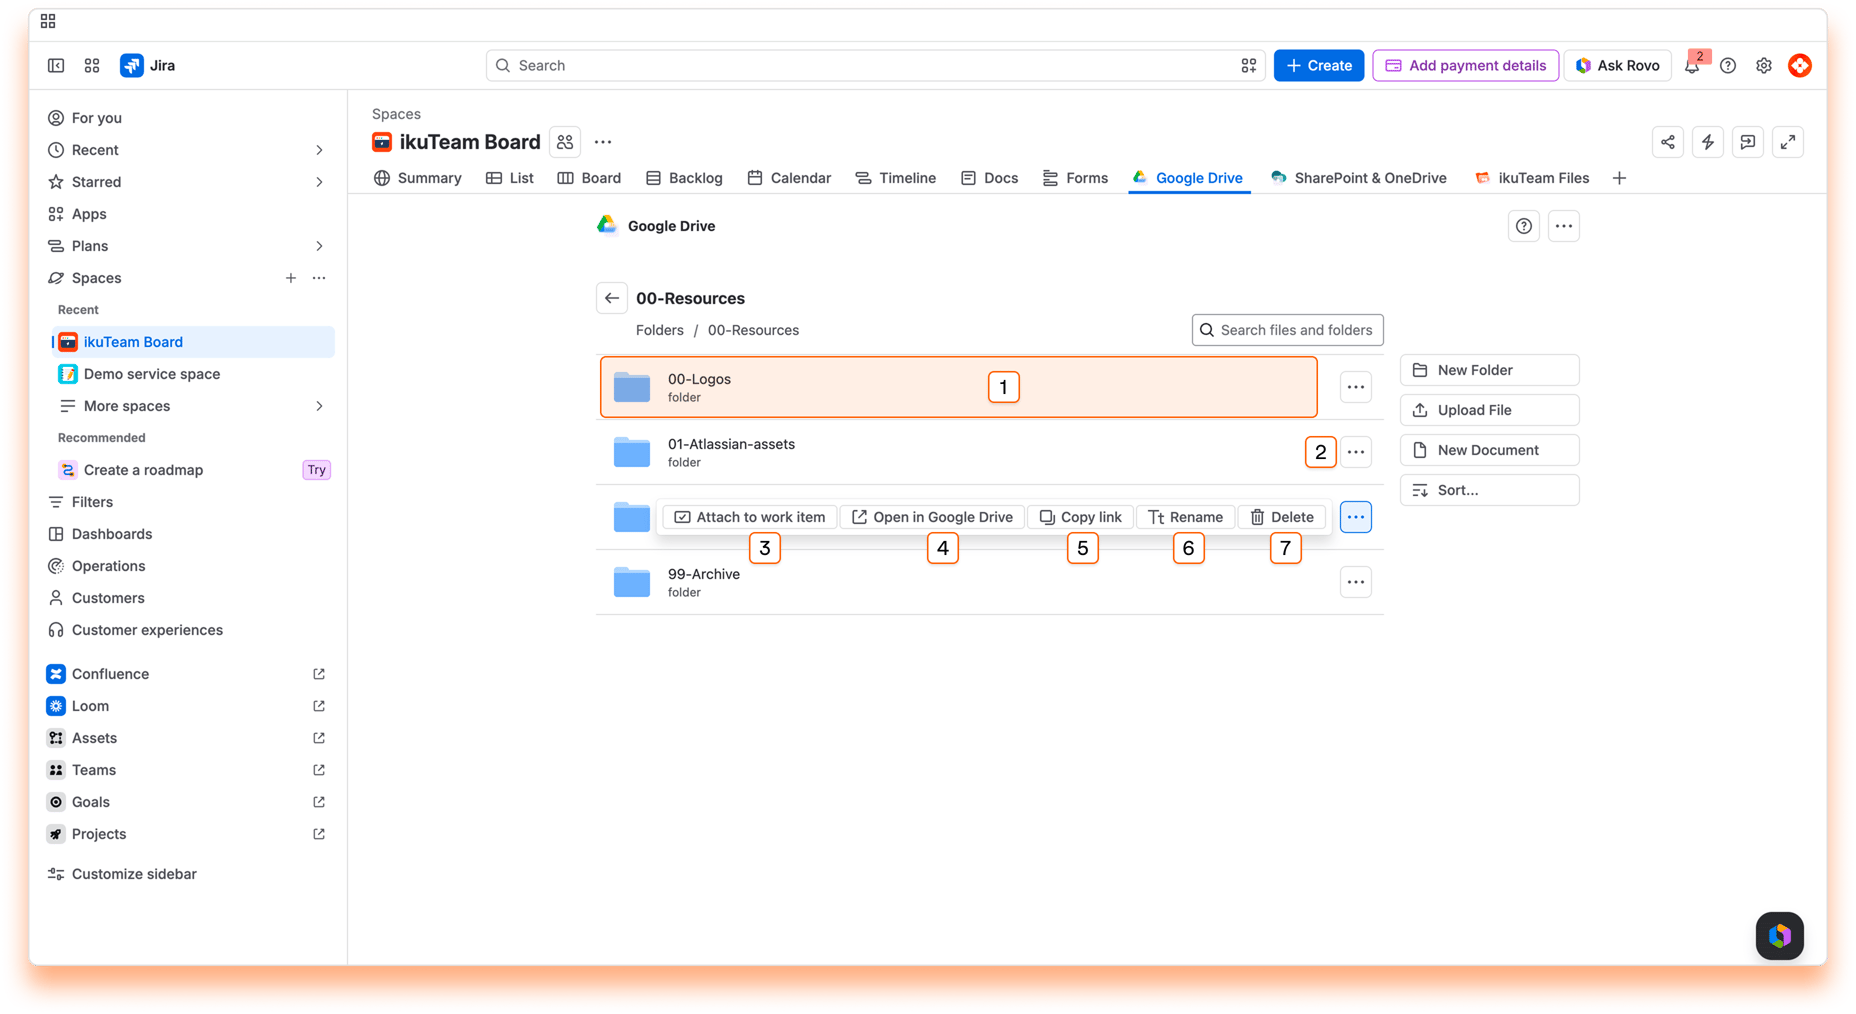Open the user profile avatar
The image size is (1856, 1014).
point(1800,65)
